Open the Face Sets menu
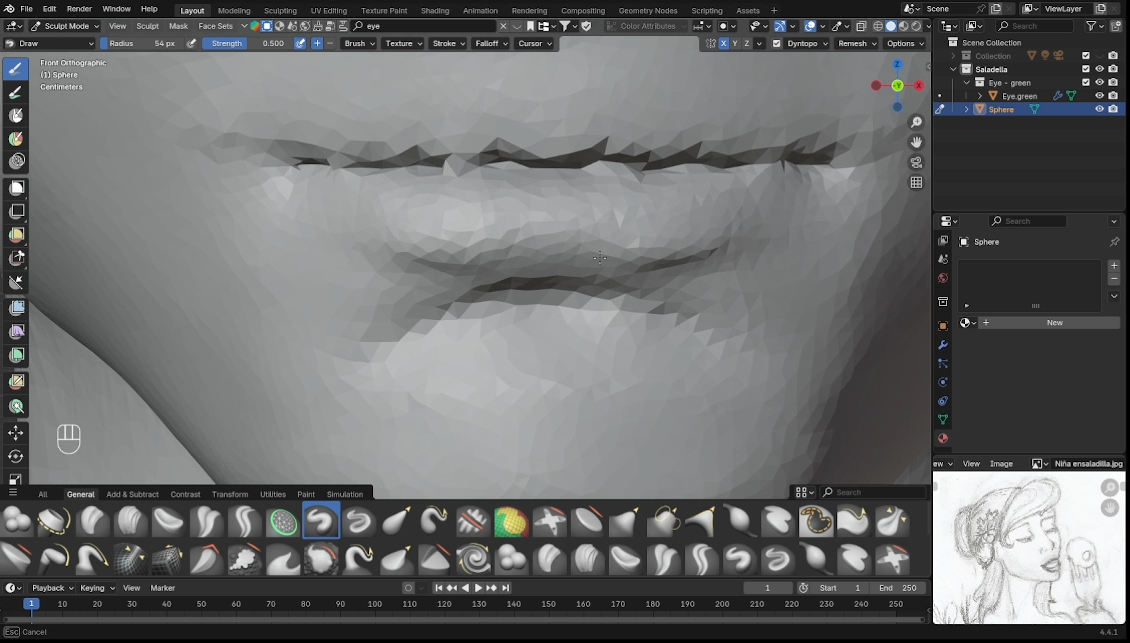 tap(215, 26)
